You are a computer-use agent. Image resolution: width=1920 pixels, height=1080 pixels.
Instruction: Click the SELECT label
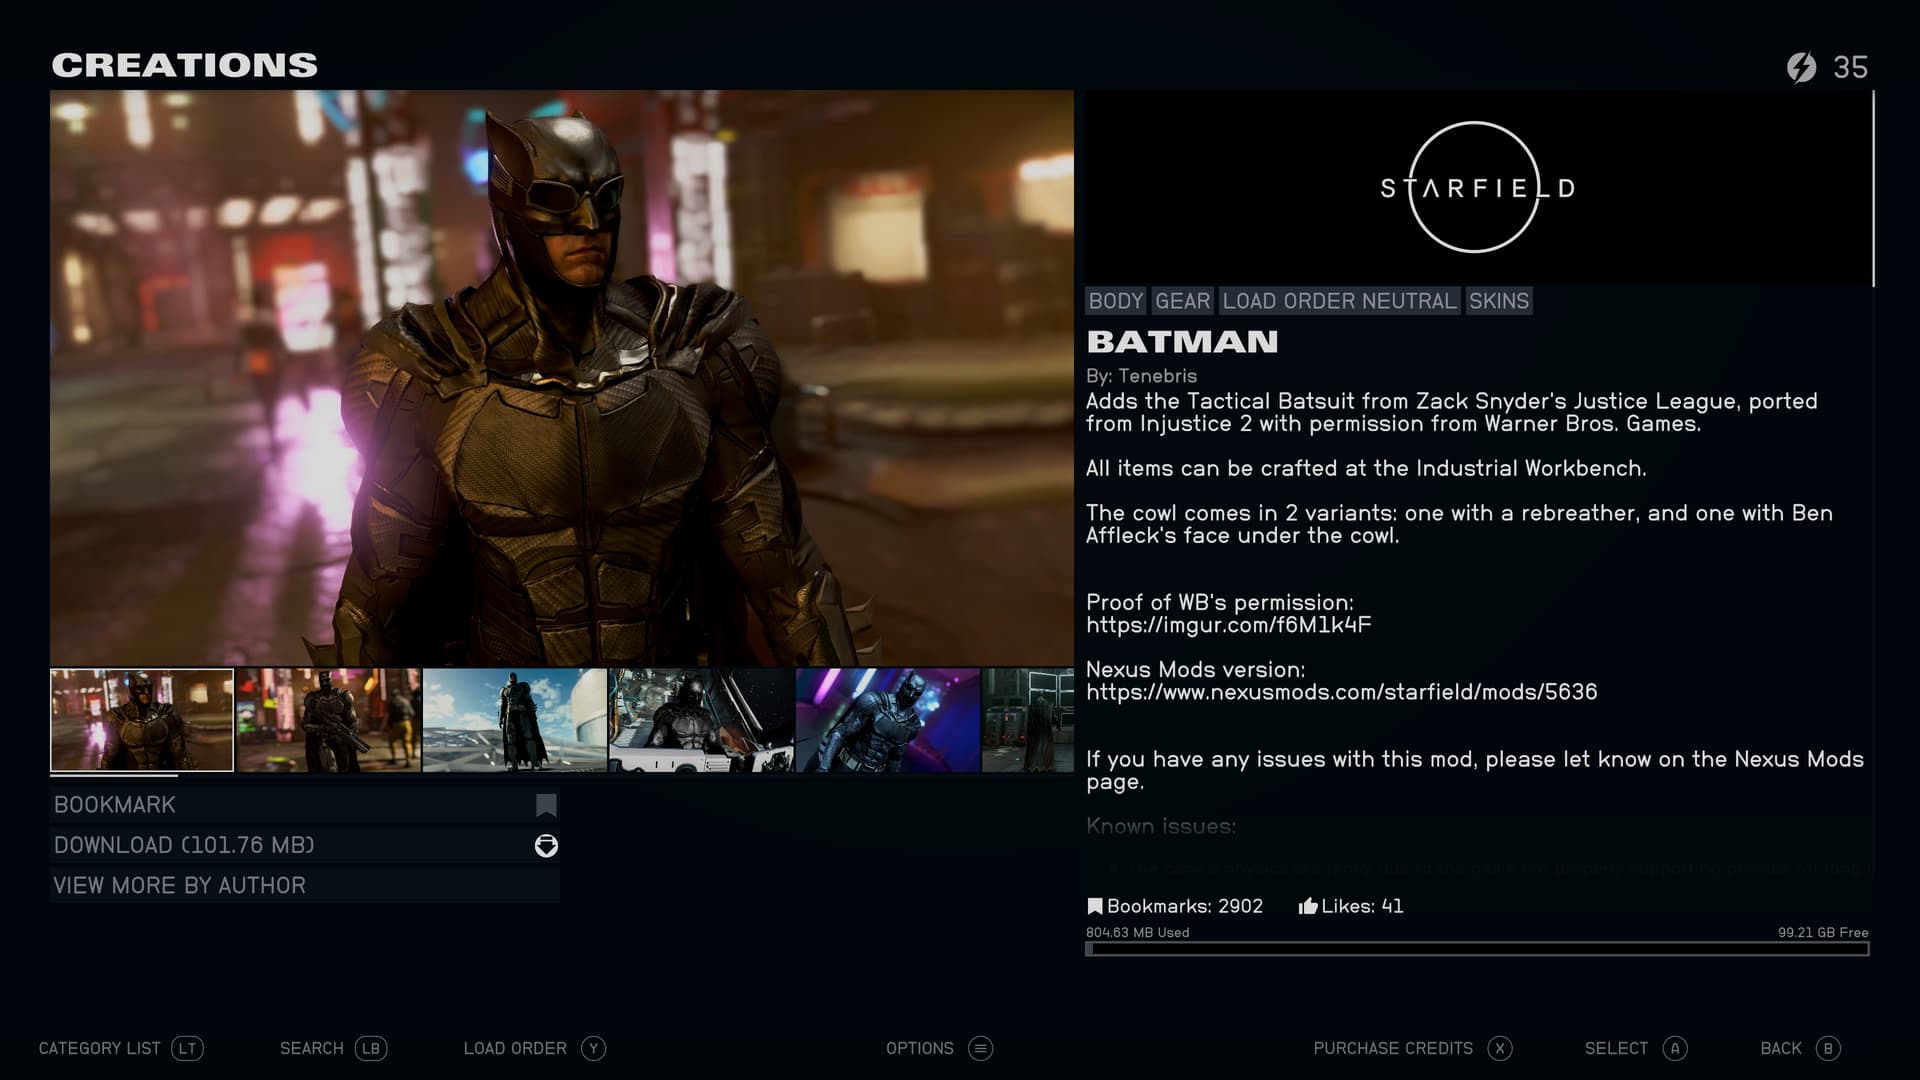click(x=1616, y=1048)
